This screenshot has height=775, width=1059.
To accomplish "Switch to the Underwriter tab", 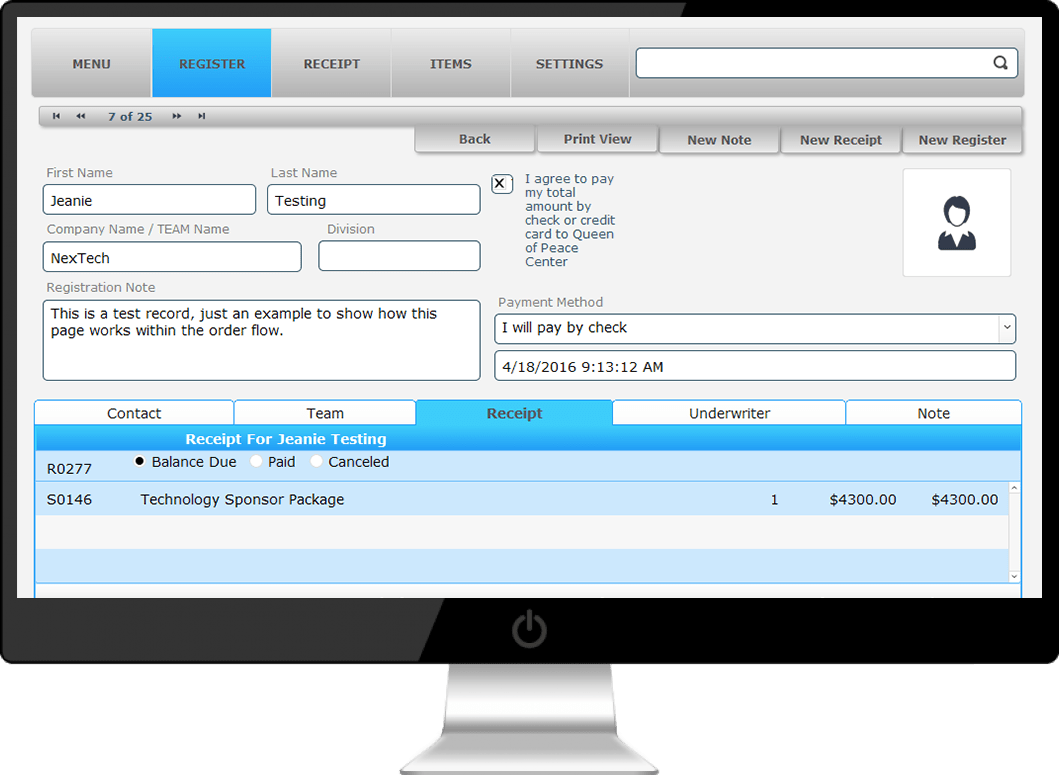I will (729, 413).
